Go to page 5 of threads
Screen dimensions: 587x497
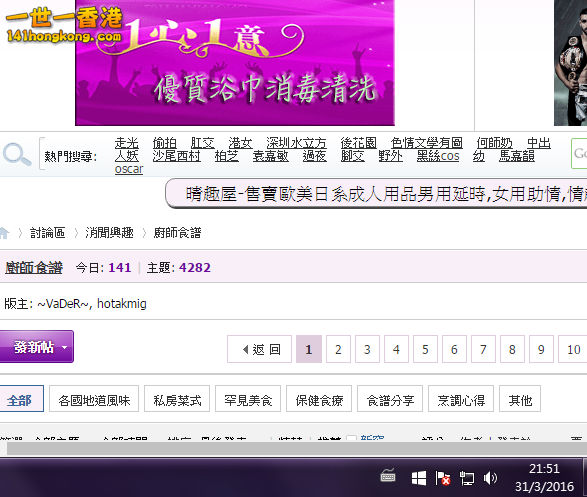point(425,350)
